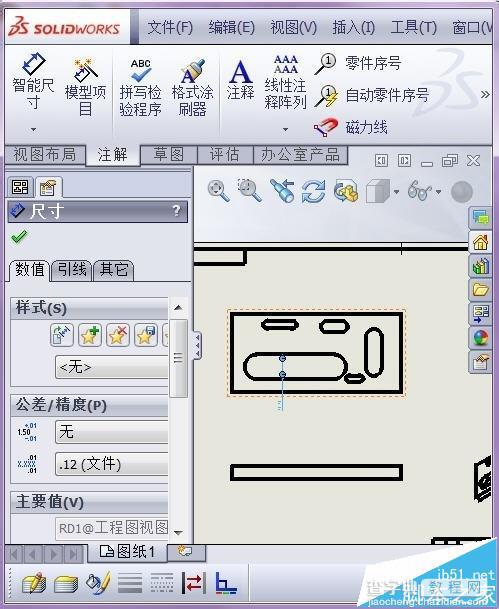Open the 编辑(E) menu

pyautogui.click(x=231, y=28)
